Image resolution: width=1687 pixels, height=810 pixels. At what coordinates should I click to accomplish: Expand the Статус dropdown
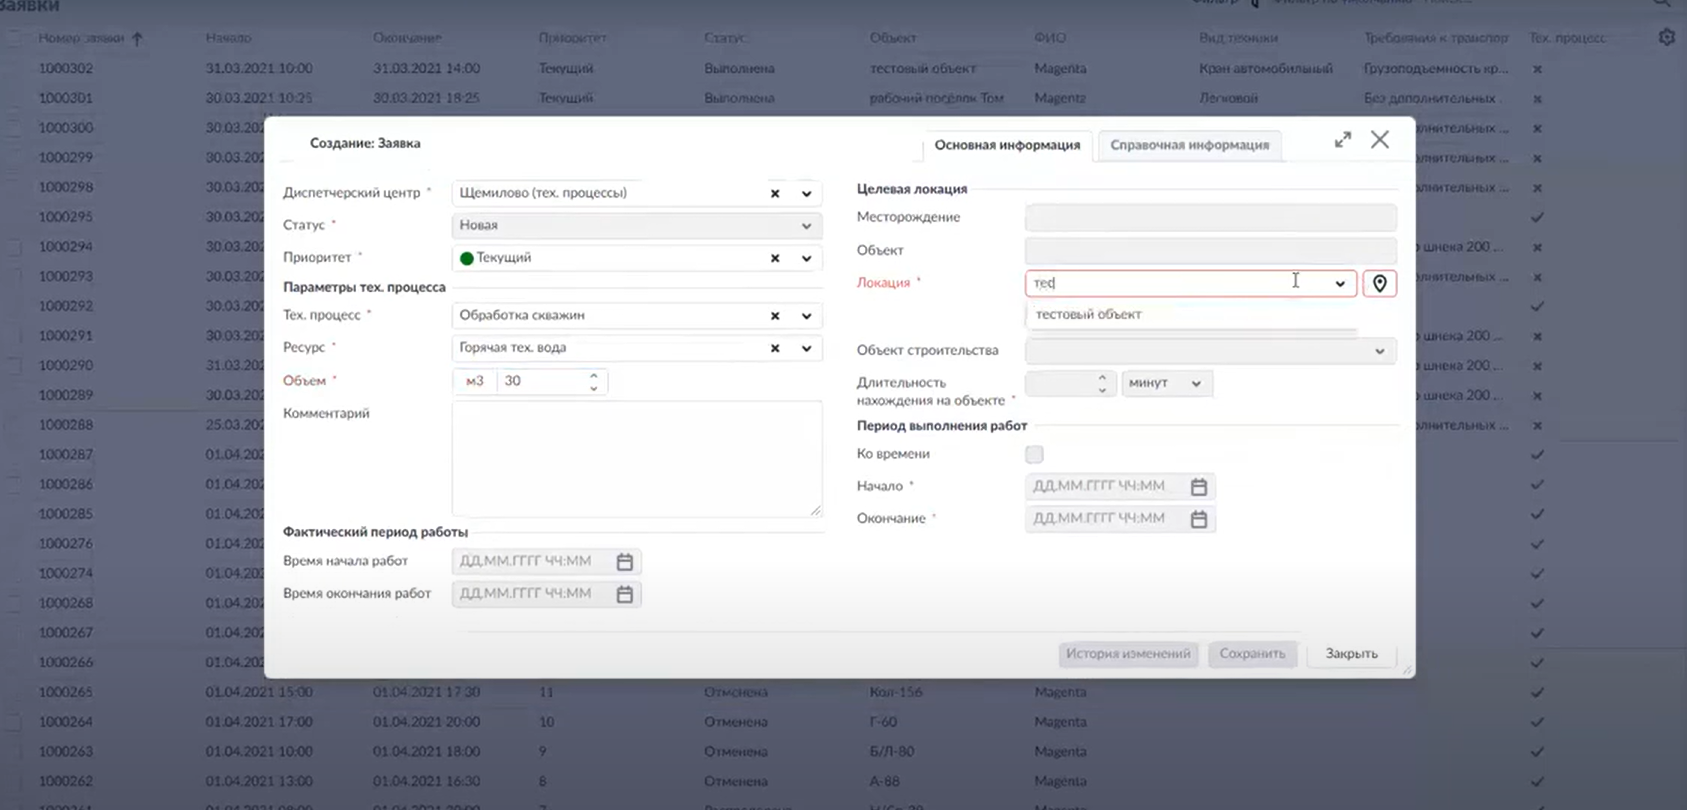click(806, 226)
